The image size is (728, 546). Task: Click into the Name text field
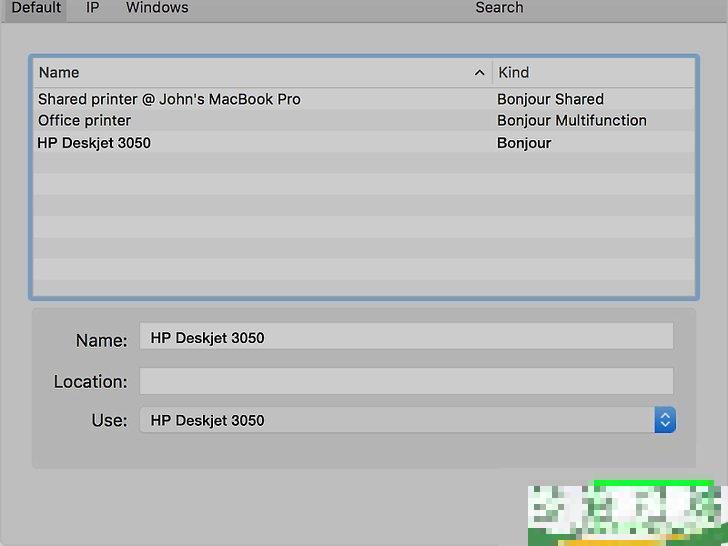405,337
